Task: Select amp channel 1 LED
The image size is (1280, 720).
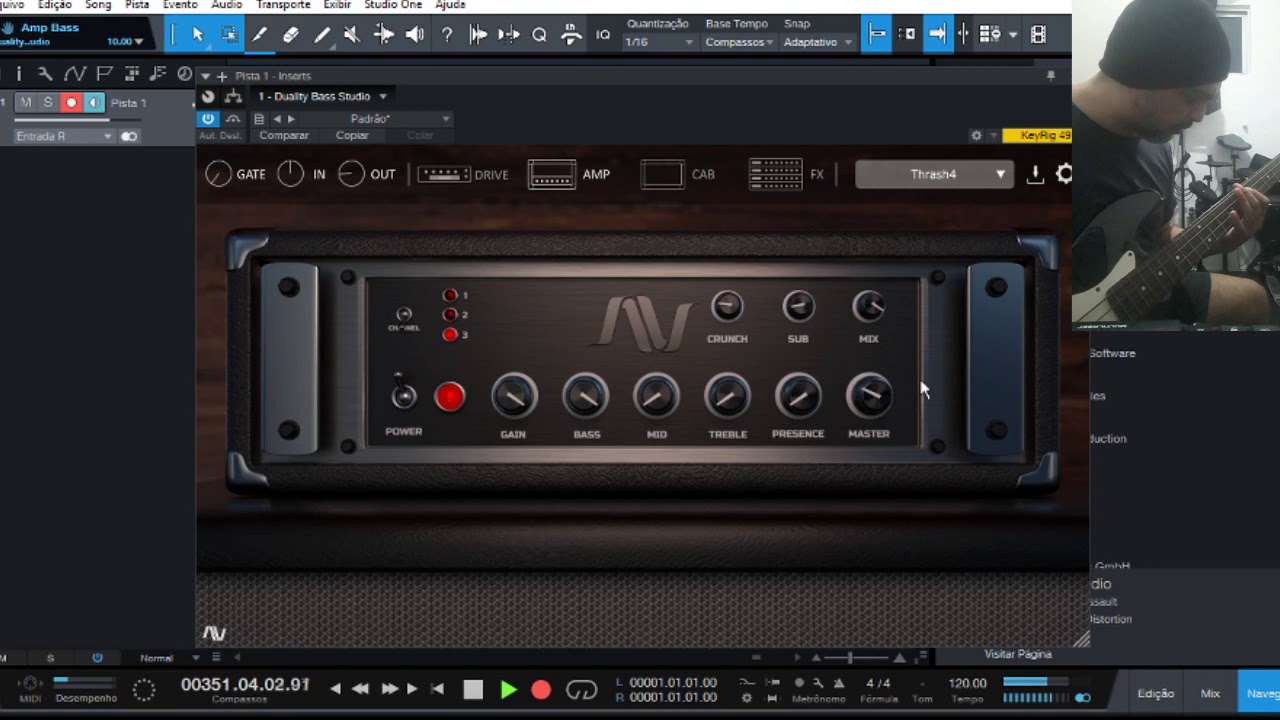Action: [x=450, y=295]
